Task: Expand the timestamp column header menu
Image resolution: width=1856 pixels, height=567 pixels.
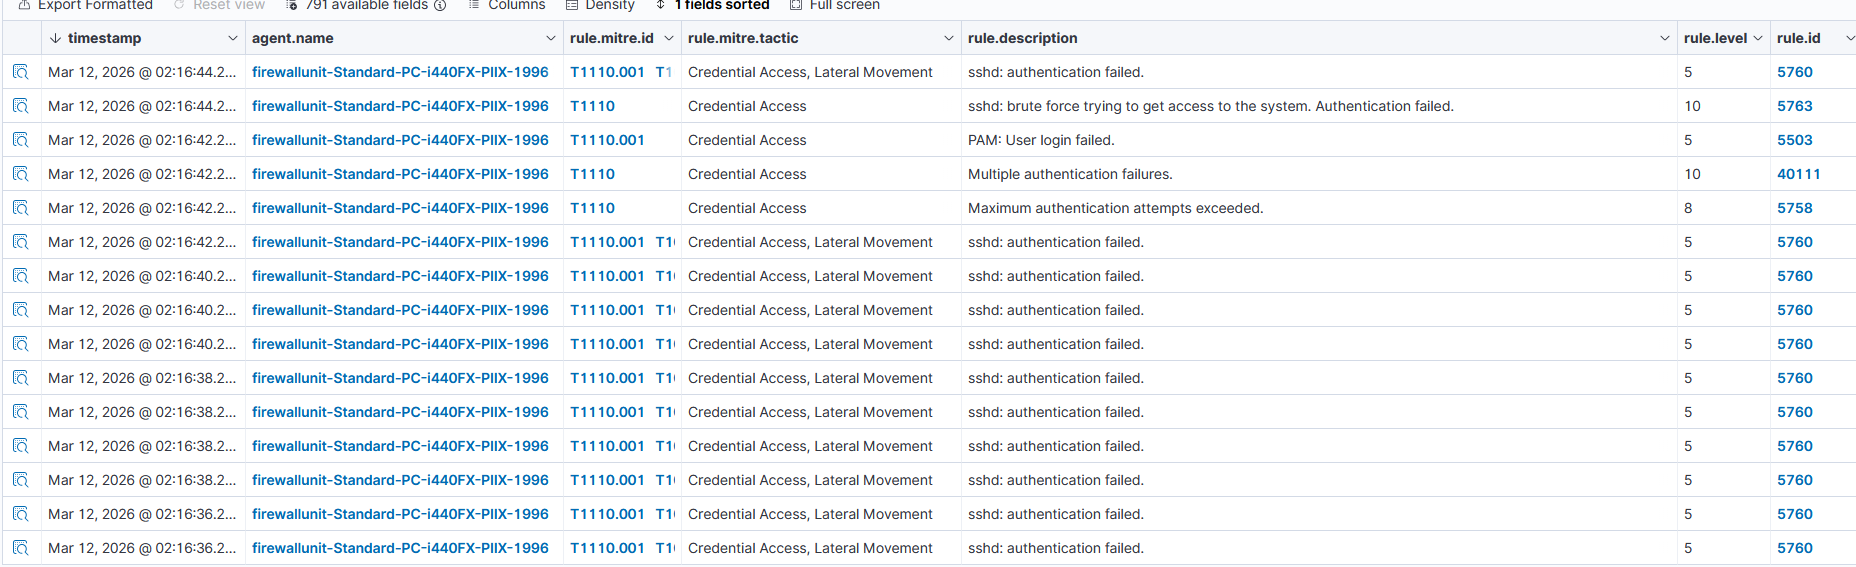Action: pos(233,38)
